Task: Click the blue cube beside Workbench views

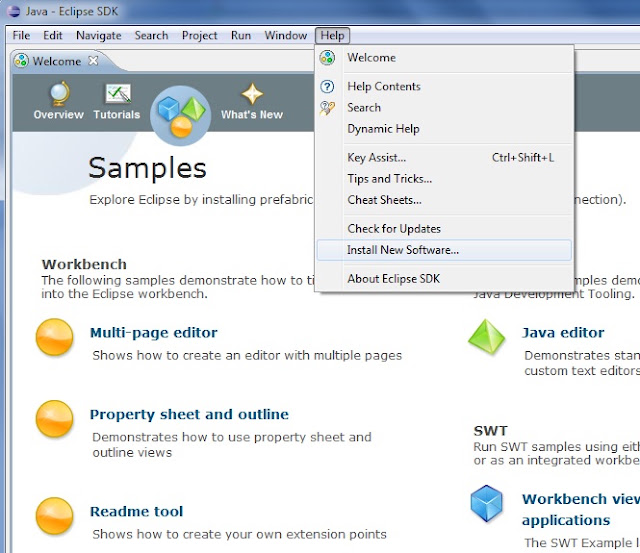Action: click(486, 503)
